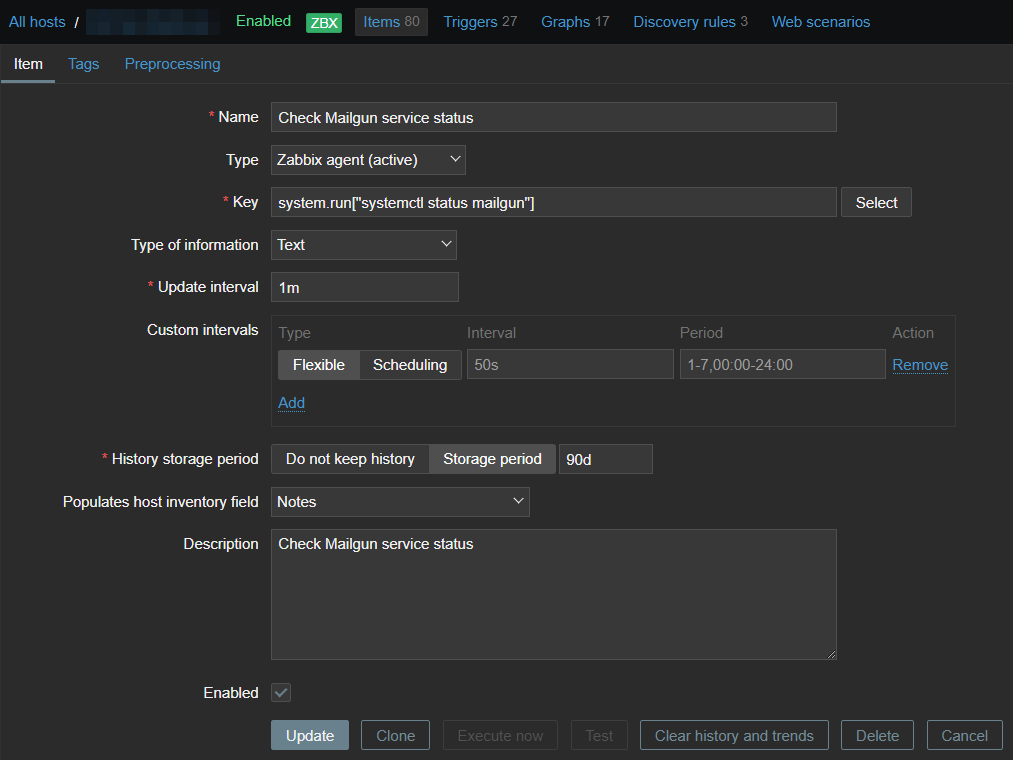Click the Update button
Screen dimensions: 1013x760
pos(310,736)
